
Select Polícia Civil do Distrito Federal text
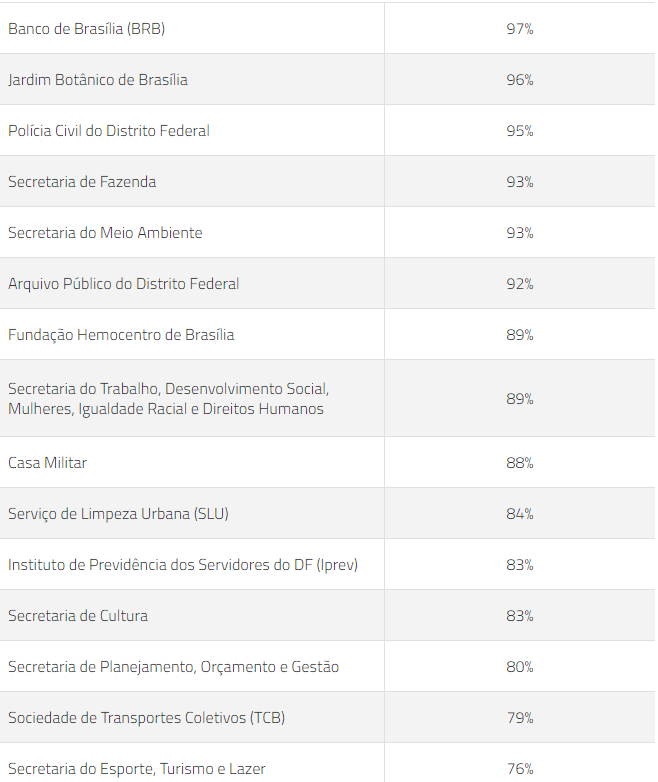[x=109, y=131]
